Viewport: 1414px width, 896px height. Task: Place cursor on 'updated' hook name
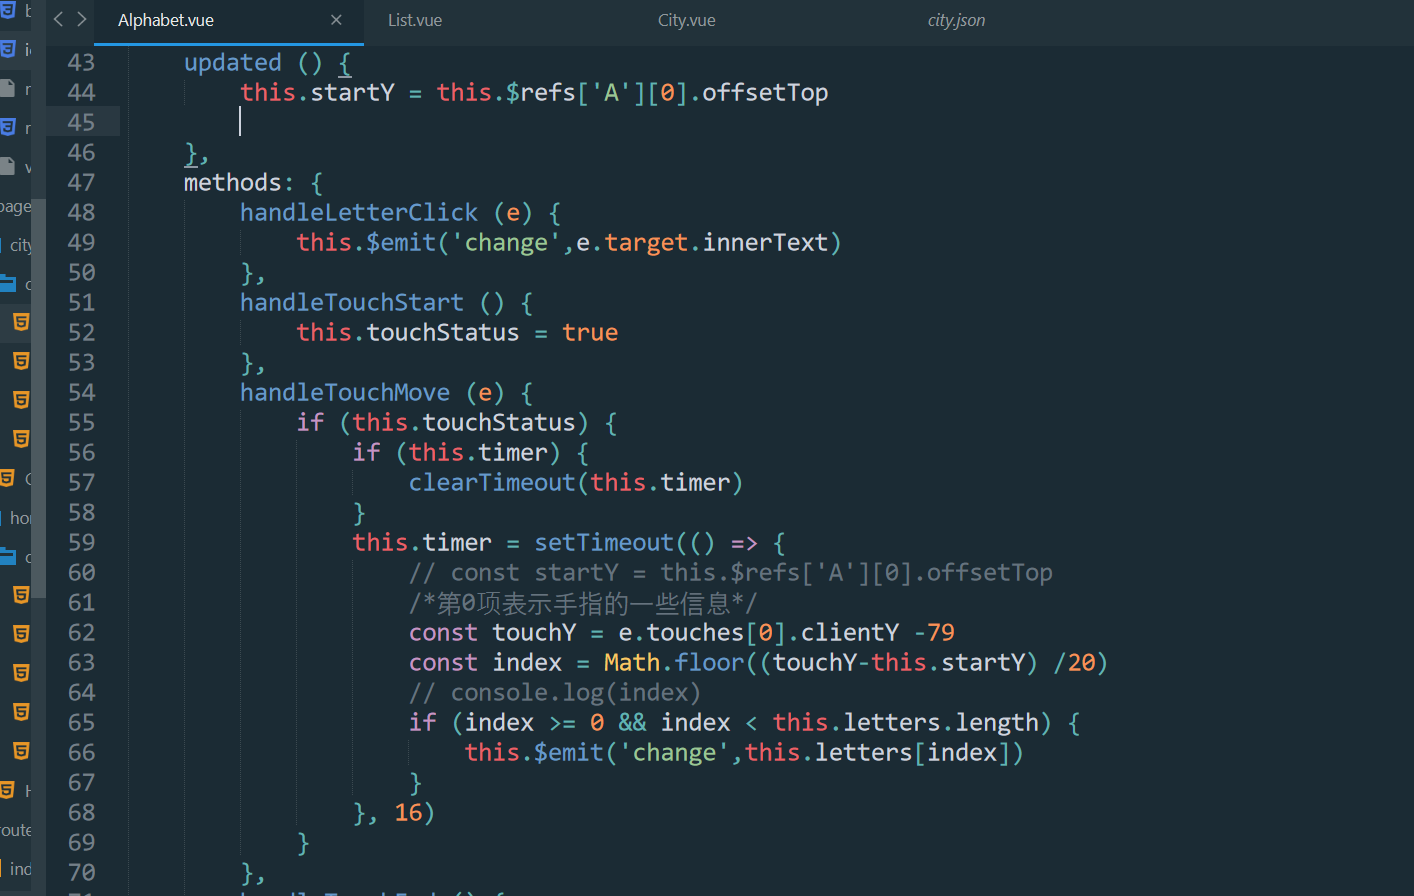pyautogui.click(x=233, y=62)
